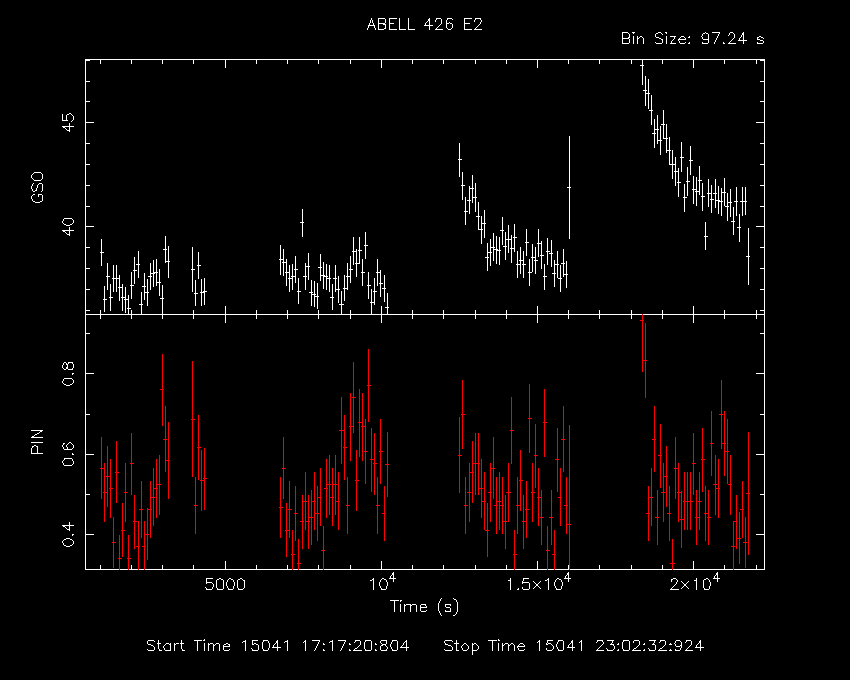Click the 1.5×10^4 tick label
This screenshot has height=680, width=850.
[x=538, y=582]
